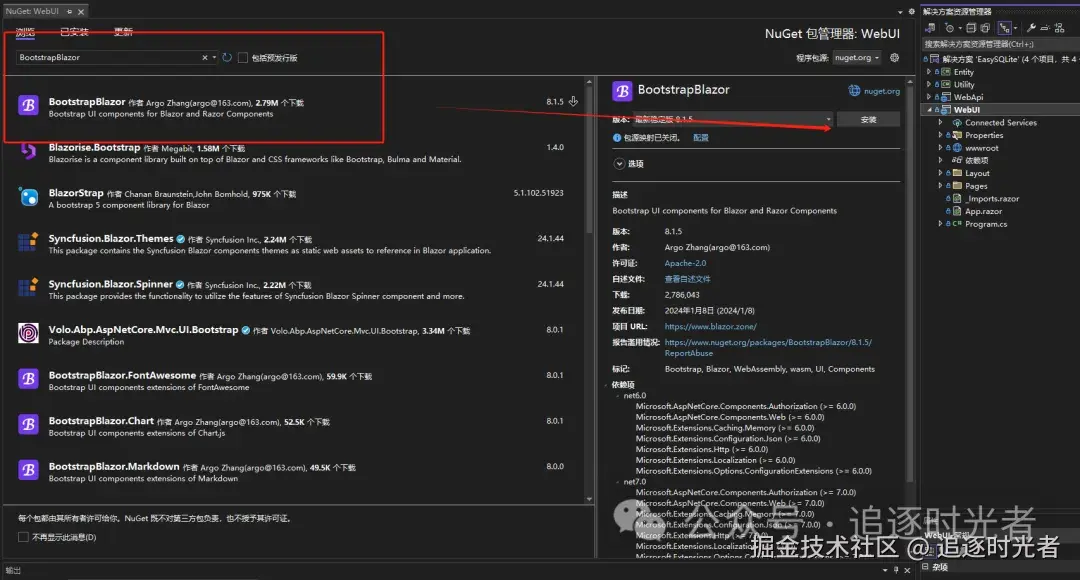1080x580 pixels.
Task: Open the 输出 panel tab
Action: 13,570
